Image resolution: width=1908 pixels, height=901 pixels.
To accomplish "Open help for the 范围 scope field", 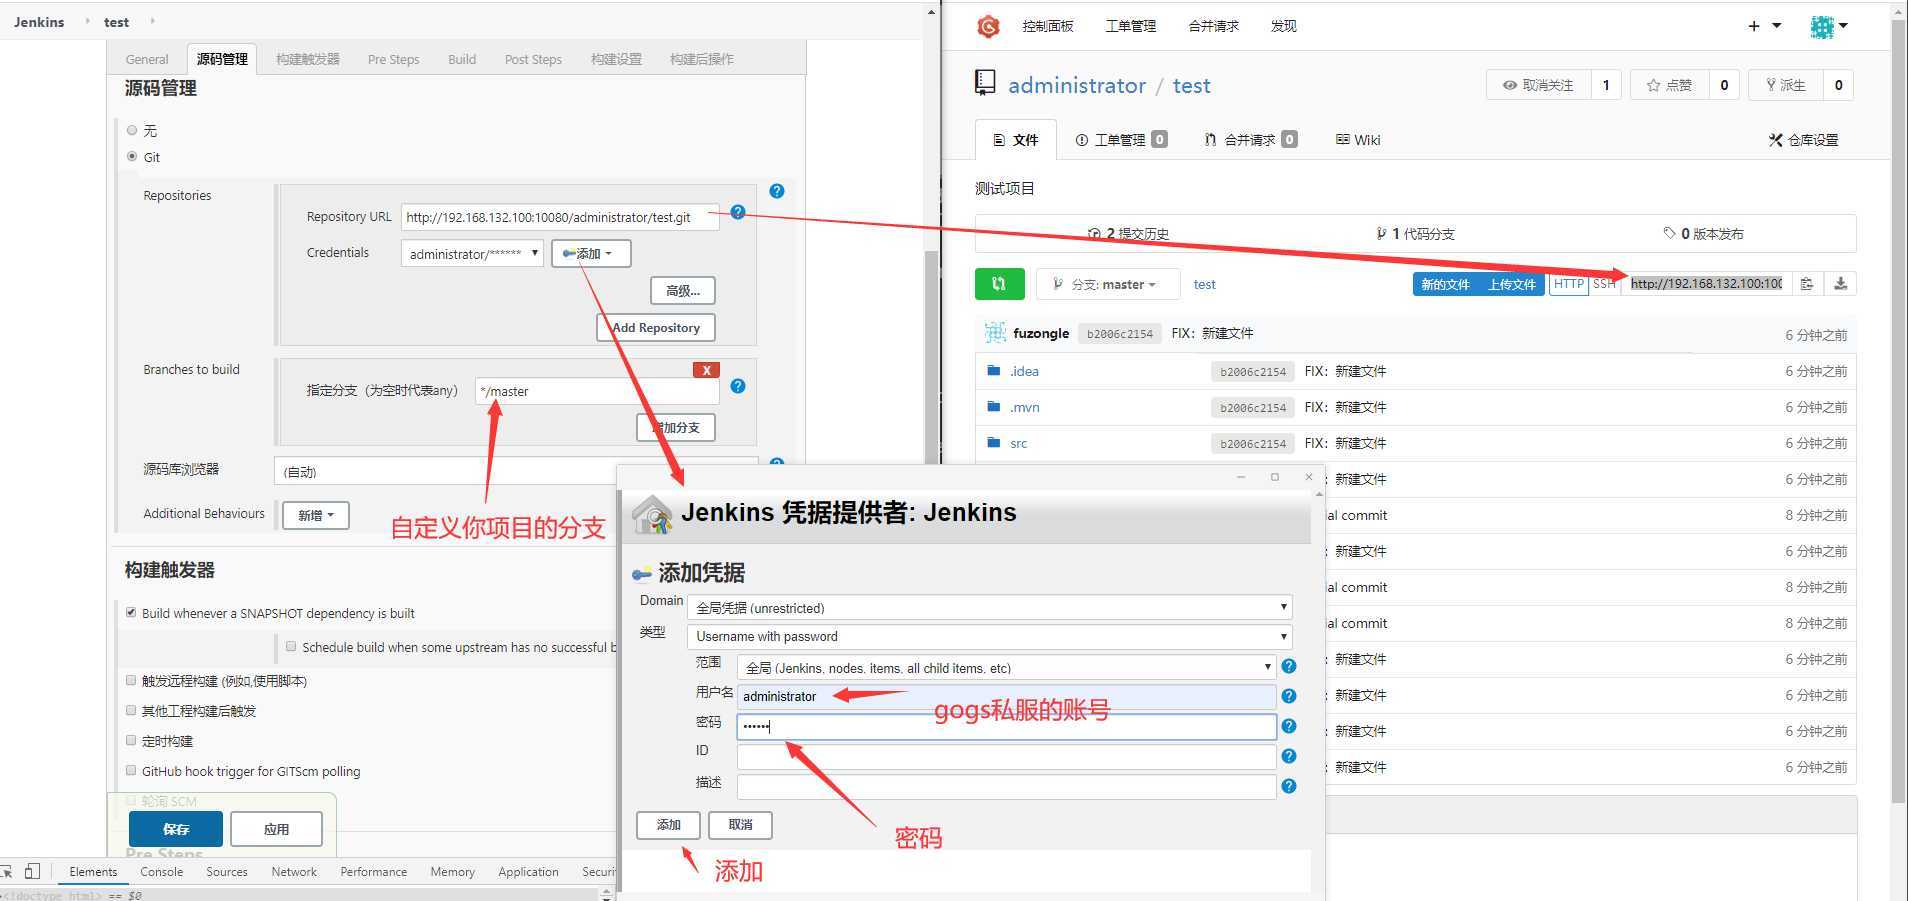I will pyautogui.click(x=1289, y=666).
